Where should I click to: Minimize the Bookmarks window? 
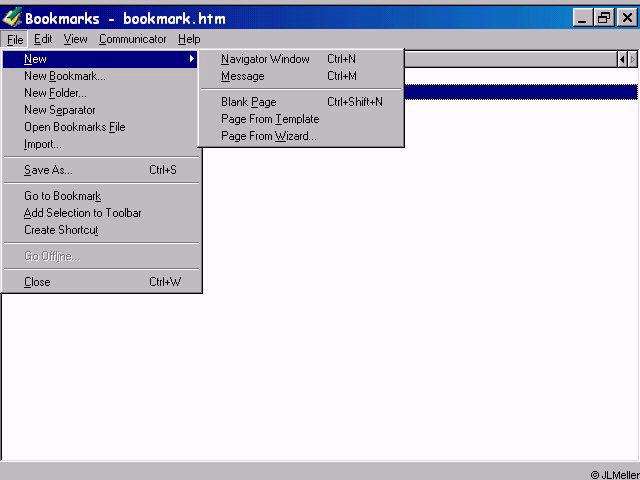point(582,18)
